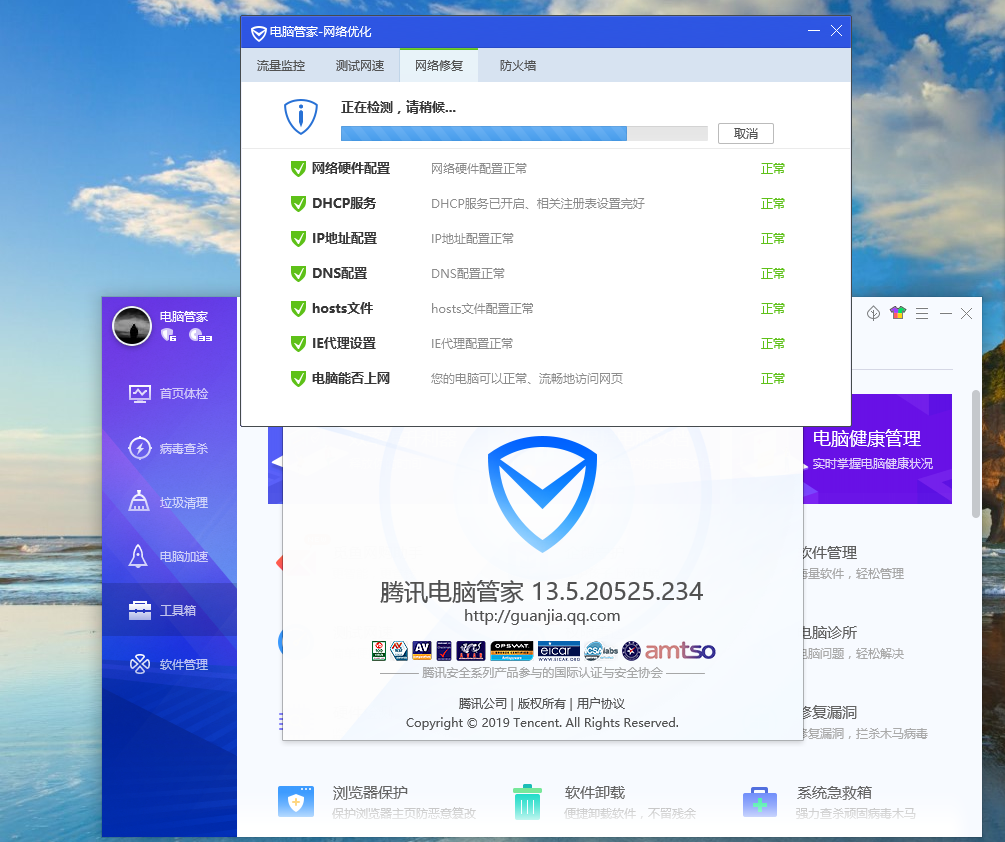Open the main window hamburger menu

922,313
